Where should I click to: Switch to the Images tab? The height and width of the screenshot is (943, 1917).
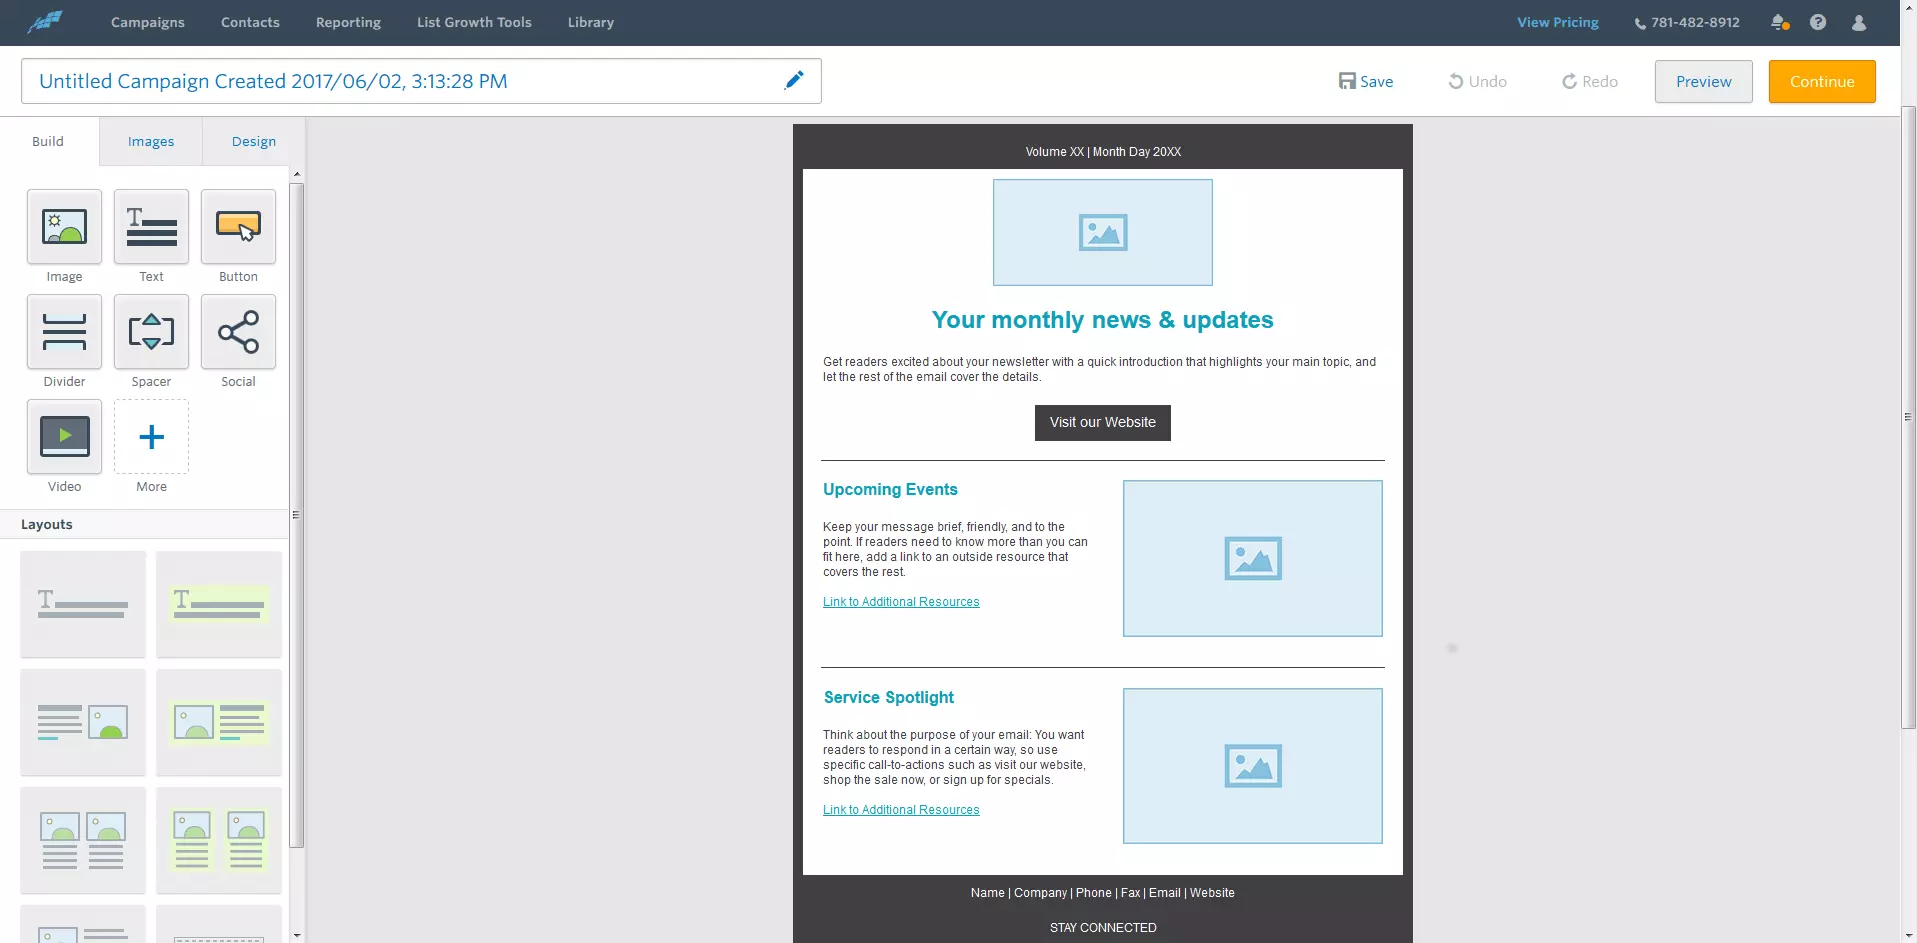coord(151,141)
